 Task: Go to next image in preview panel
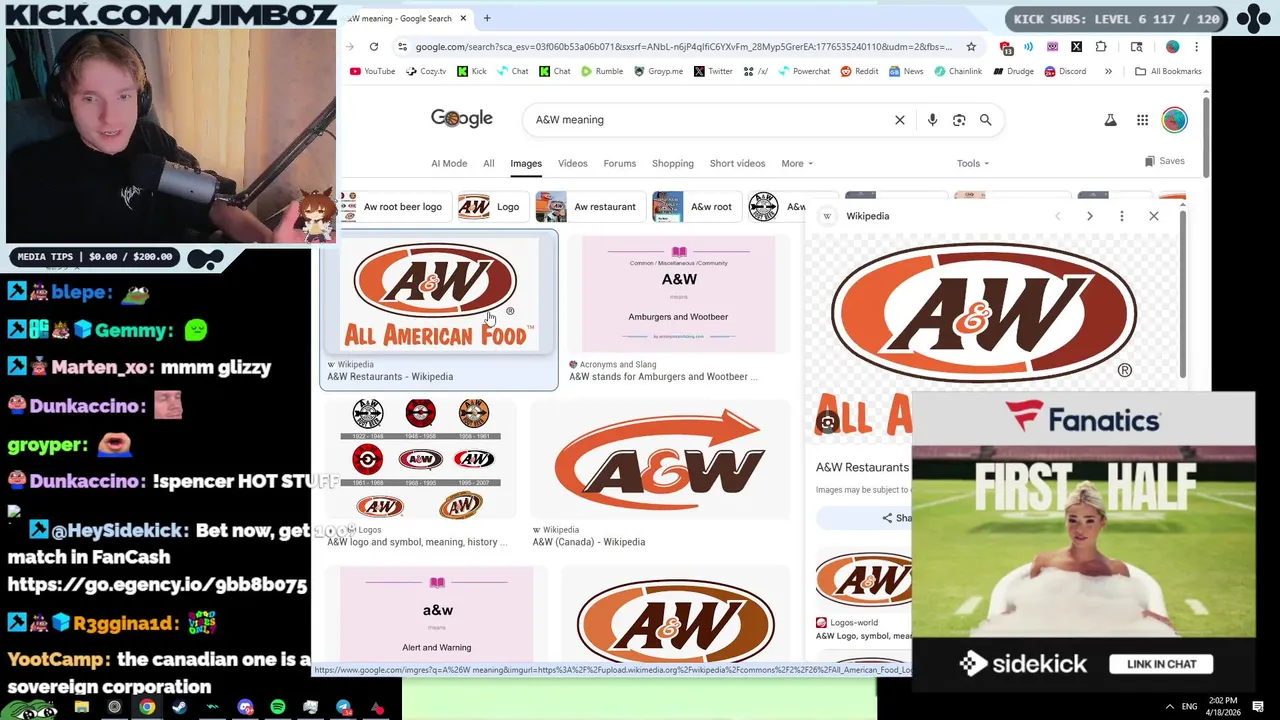(x=1089, y=216)
